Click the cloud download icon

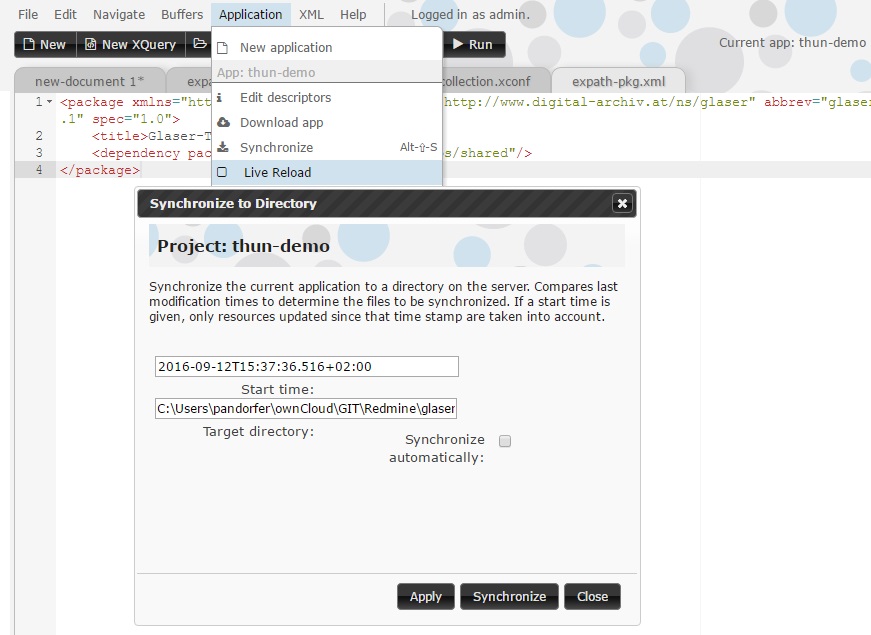pyautogui.click(x=223, y=122)
